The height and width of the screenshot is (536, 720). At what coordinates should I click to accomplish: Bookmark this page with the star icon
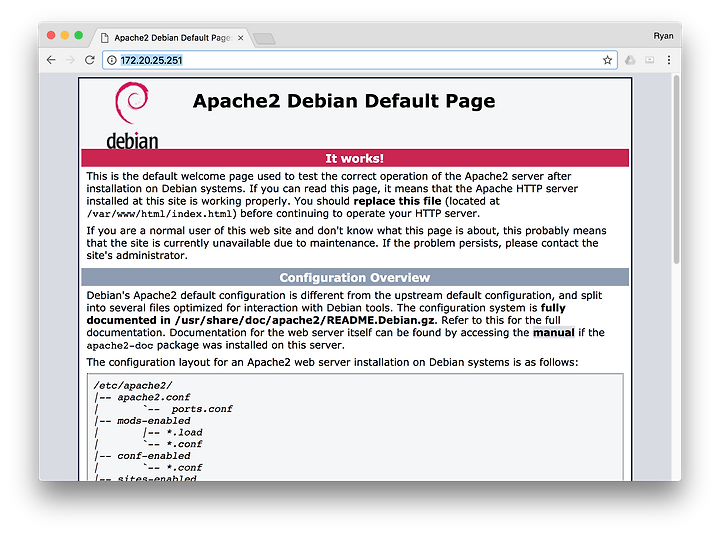[x=607, y=60]
